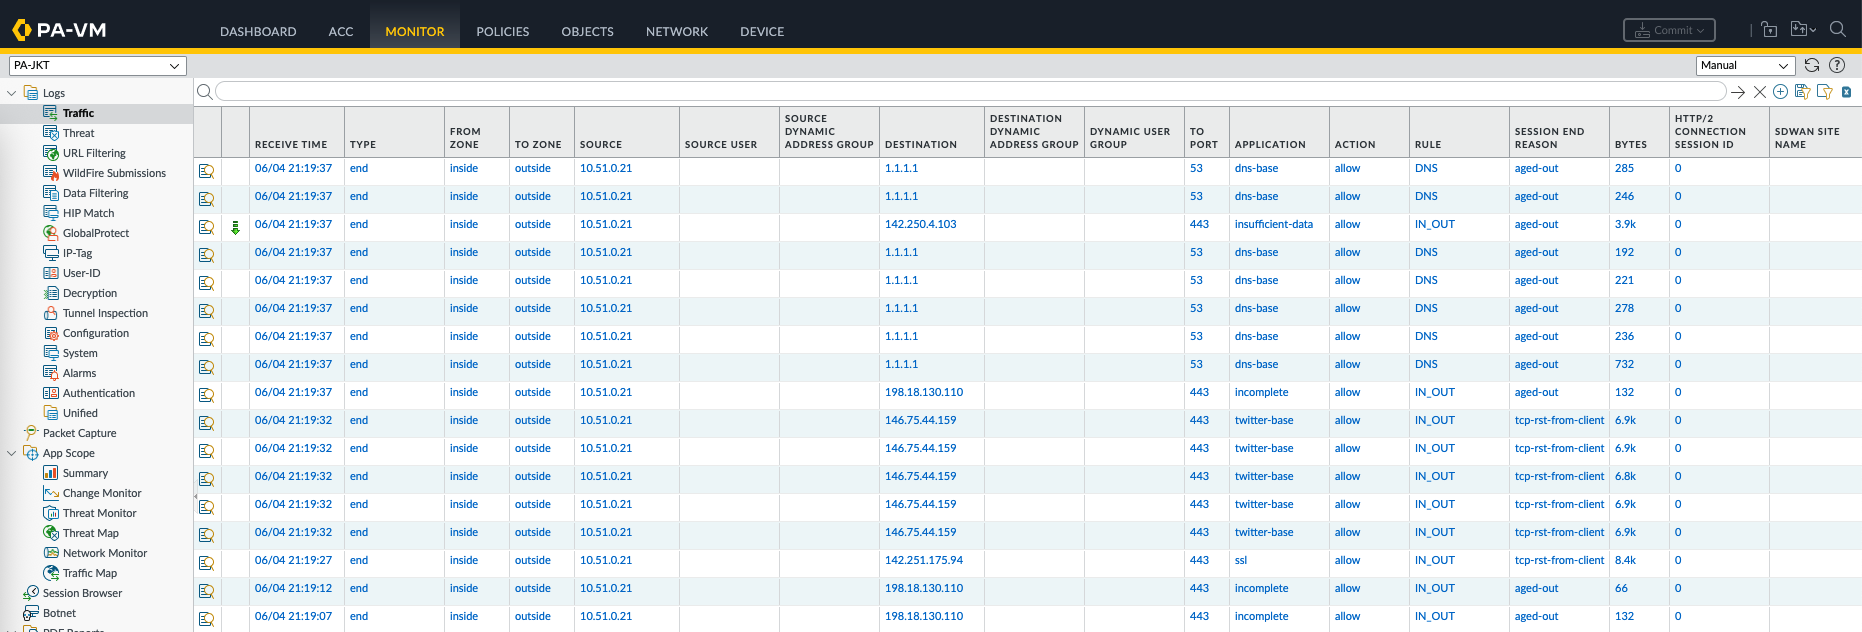This screenshot has height=632, width=1862.
Task: Clear the filter with the X icon
Action: [x=1759, y=92]
